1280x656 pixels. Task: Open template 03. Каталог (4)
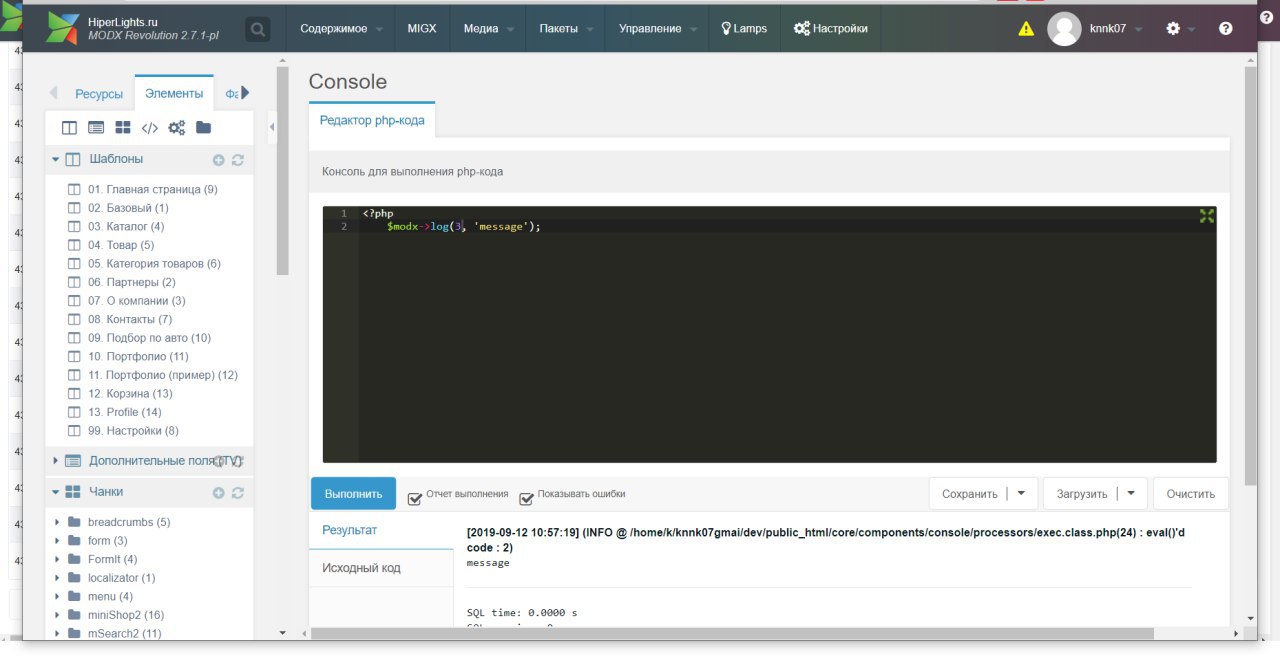point(126,227)
